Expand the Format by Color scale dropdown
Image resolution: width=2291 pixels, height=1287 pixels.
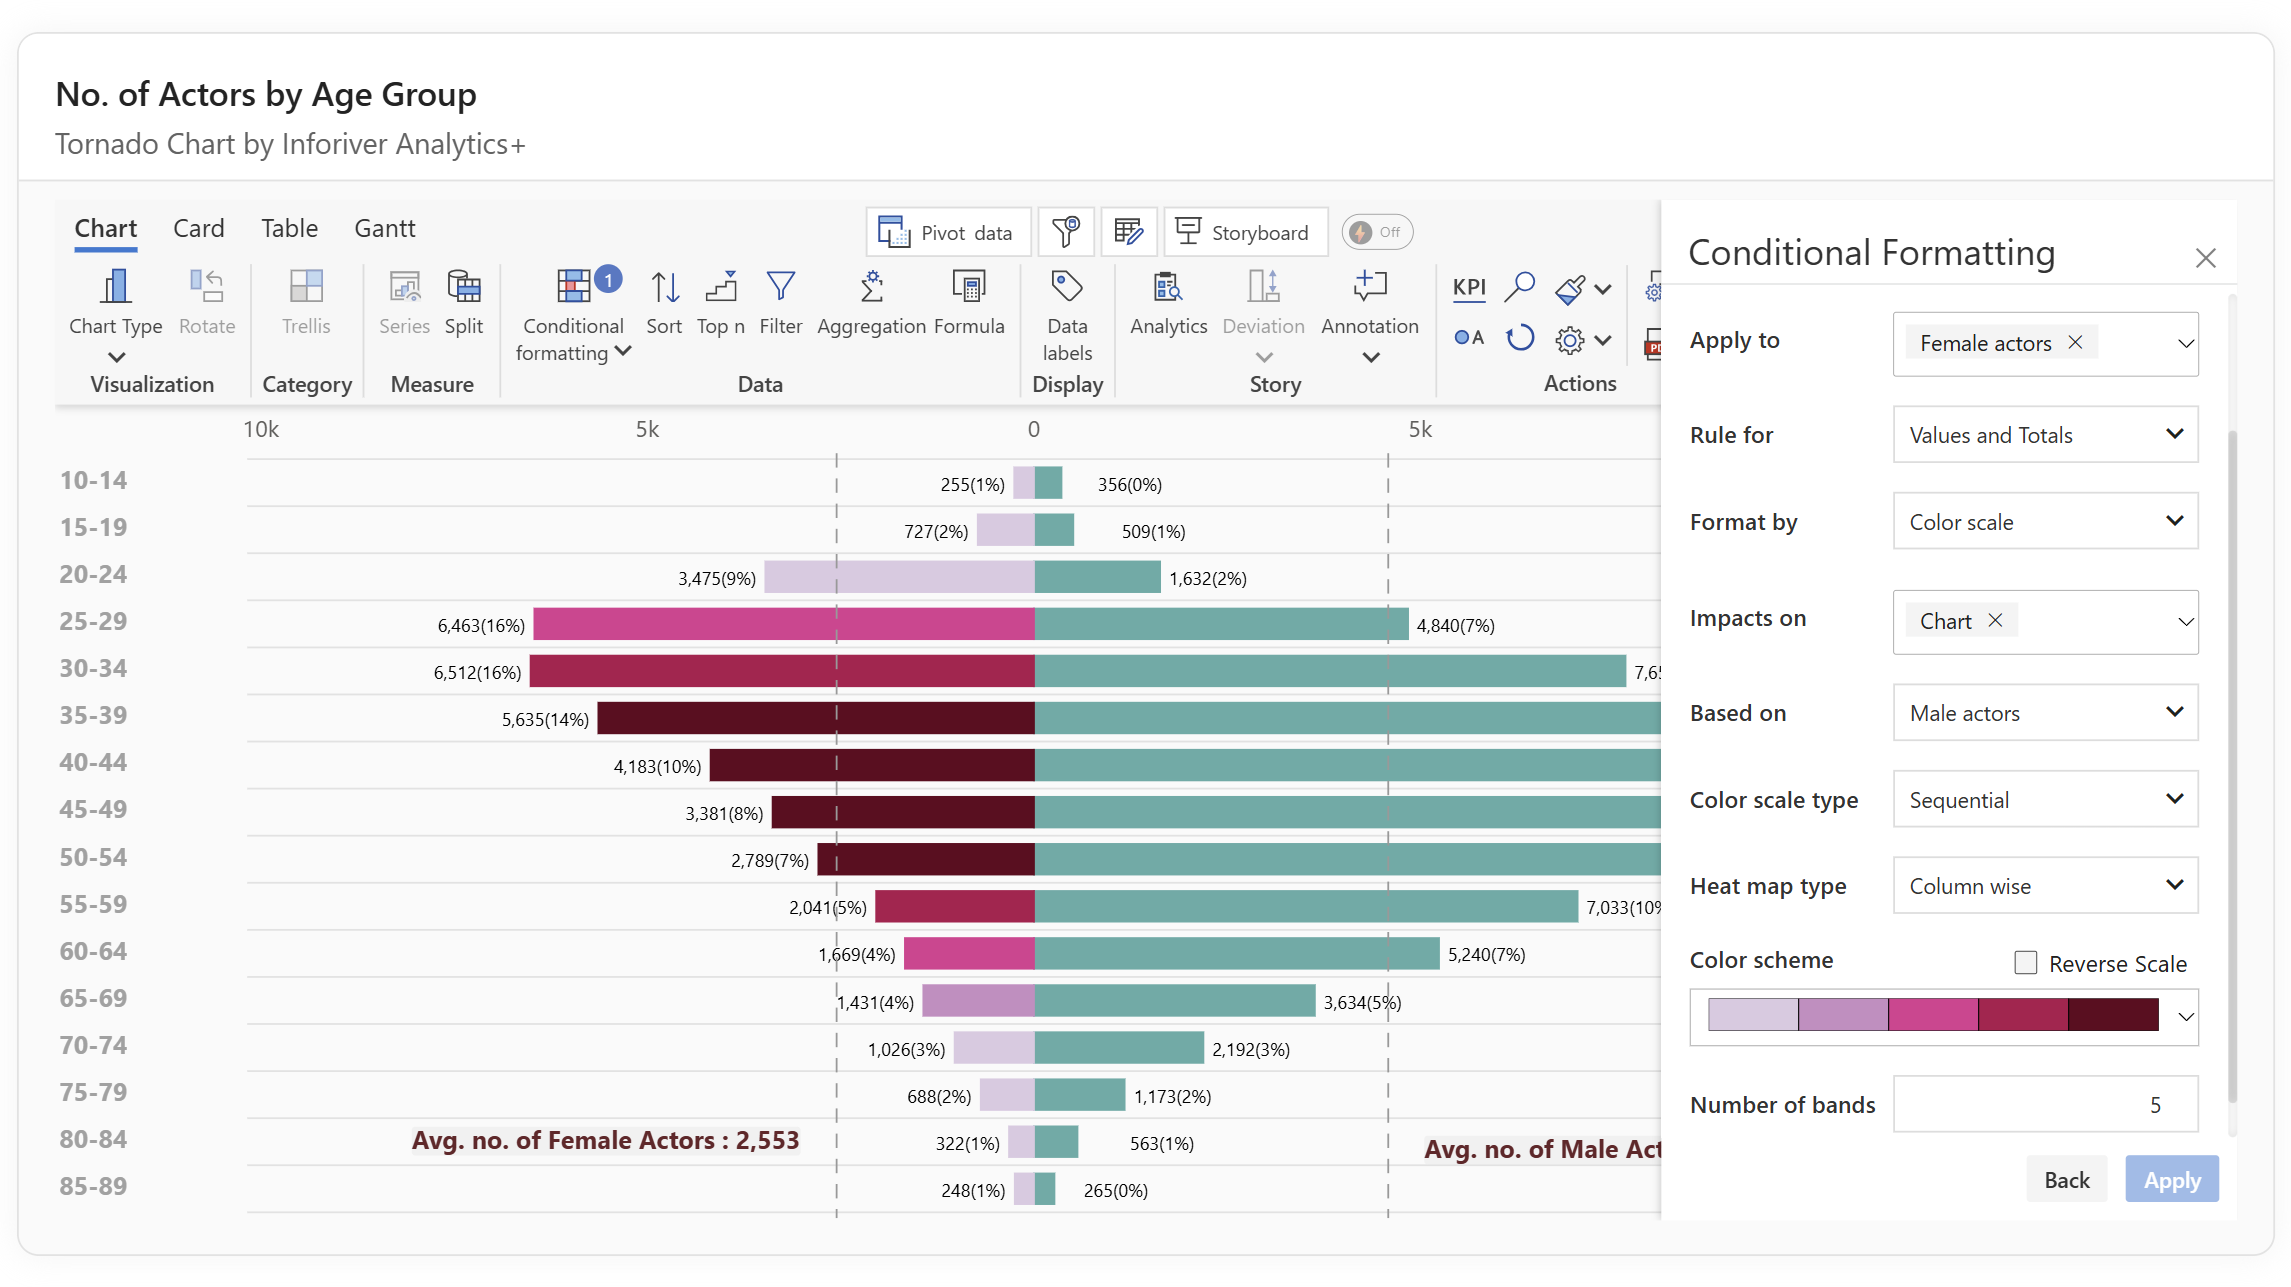coord(2045,521)
